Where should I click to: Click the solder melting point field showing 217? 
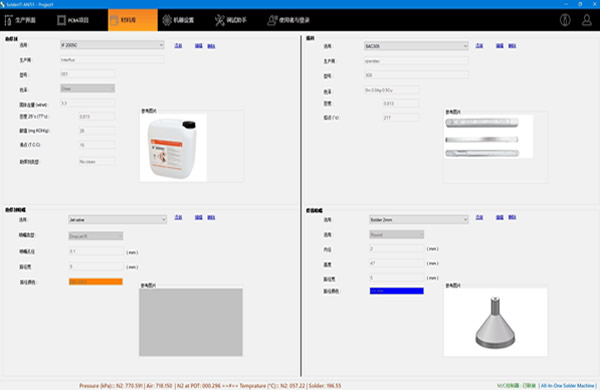tap(401, 117)
